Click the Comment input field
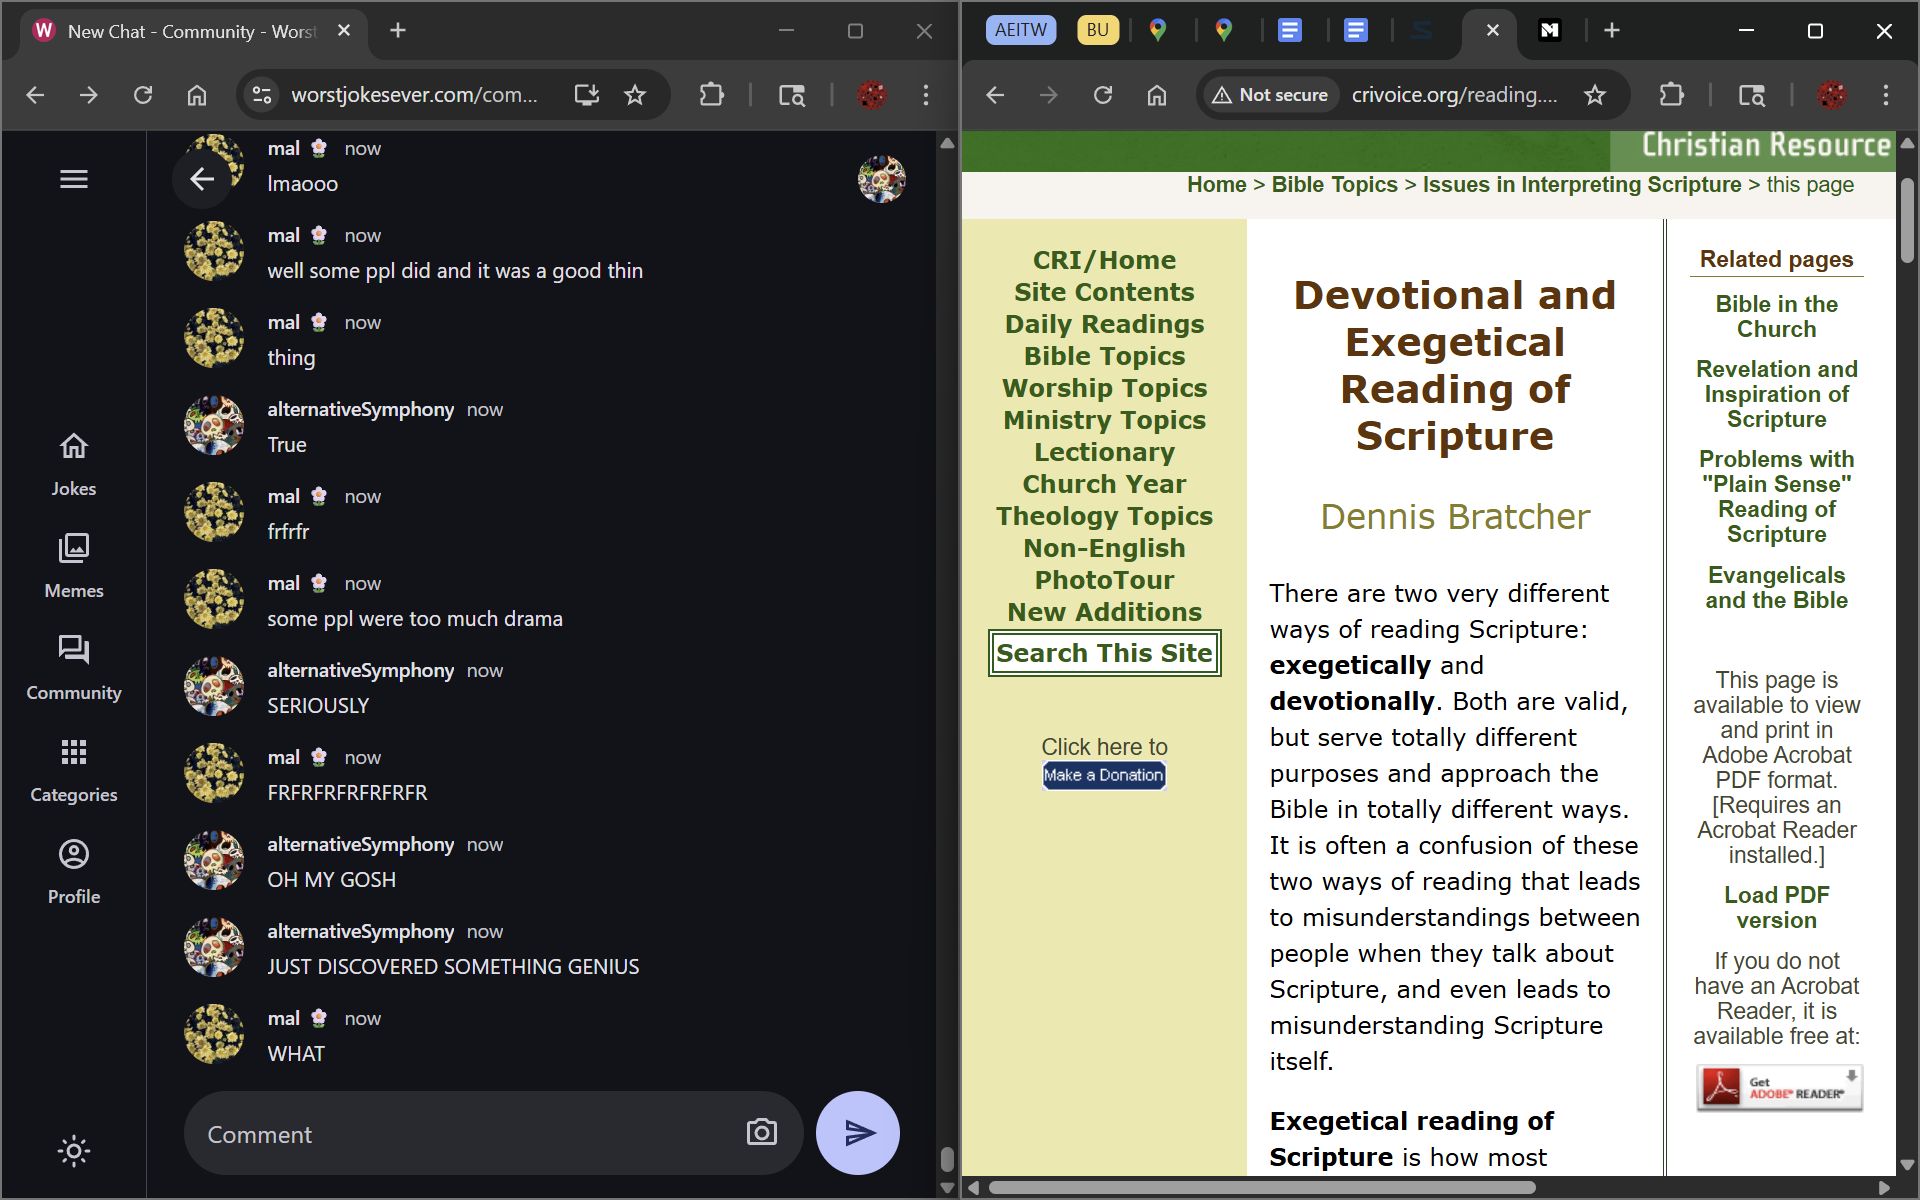1920x1200 pixels. pyautogui.click(x=460, y=1134)
